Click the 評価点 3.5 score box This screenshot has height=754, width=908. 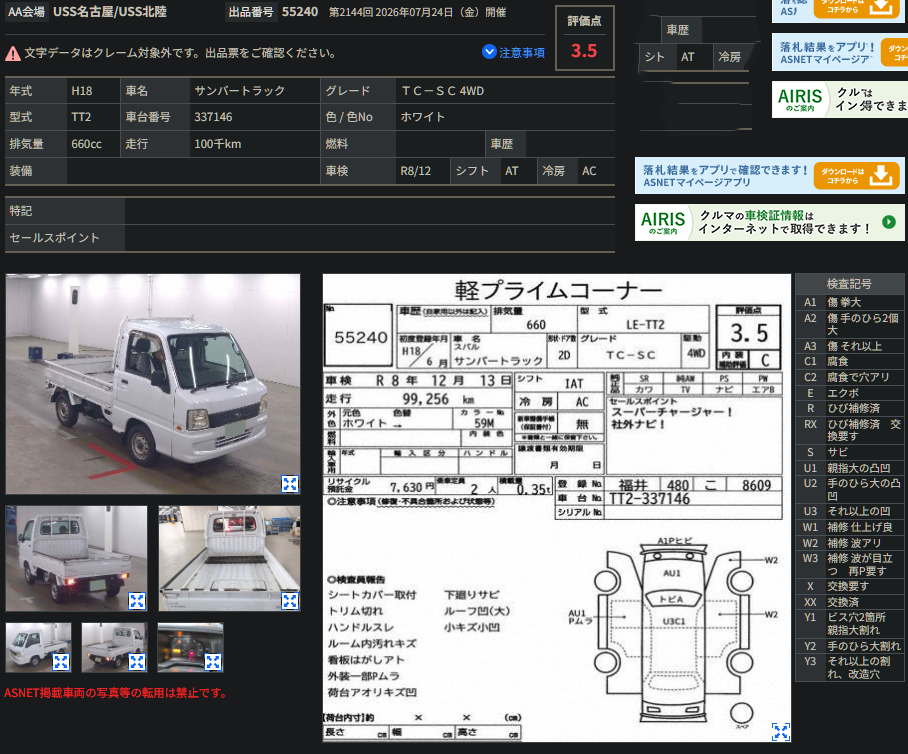pyautogui.click(x=584, y=38)
